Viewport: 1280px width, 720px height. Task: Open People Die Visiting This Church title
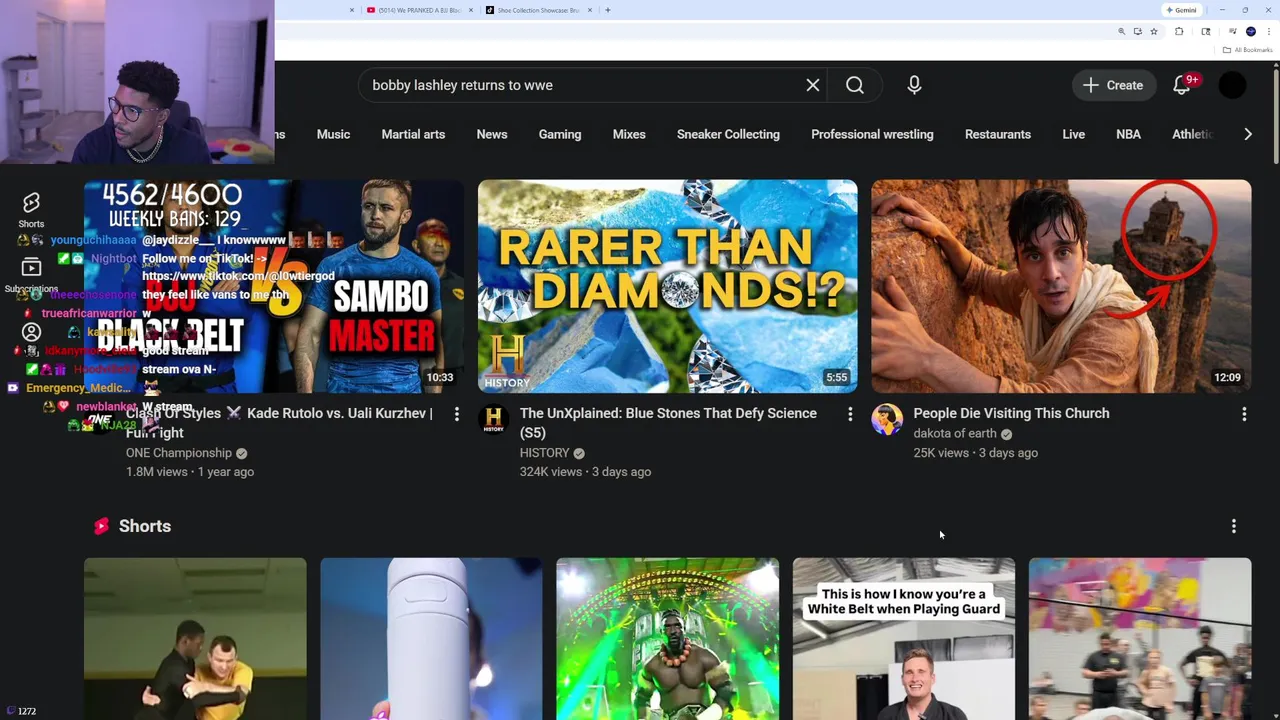point(1011,413)
